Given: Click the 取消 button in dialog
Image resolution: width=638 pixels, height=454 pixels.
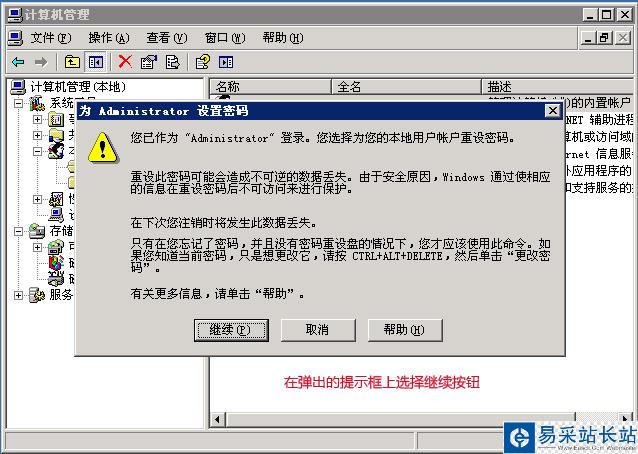Looking at the screenshot, I should coord(318,330).
